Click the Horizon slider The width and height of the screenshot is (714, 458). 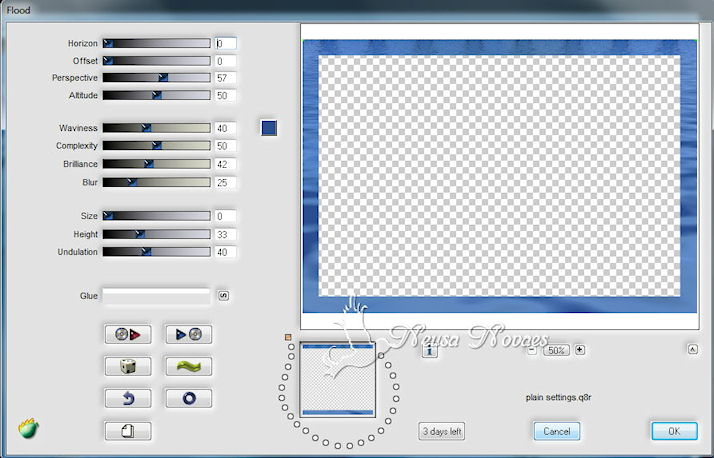156,43
